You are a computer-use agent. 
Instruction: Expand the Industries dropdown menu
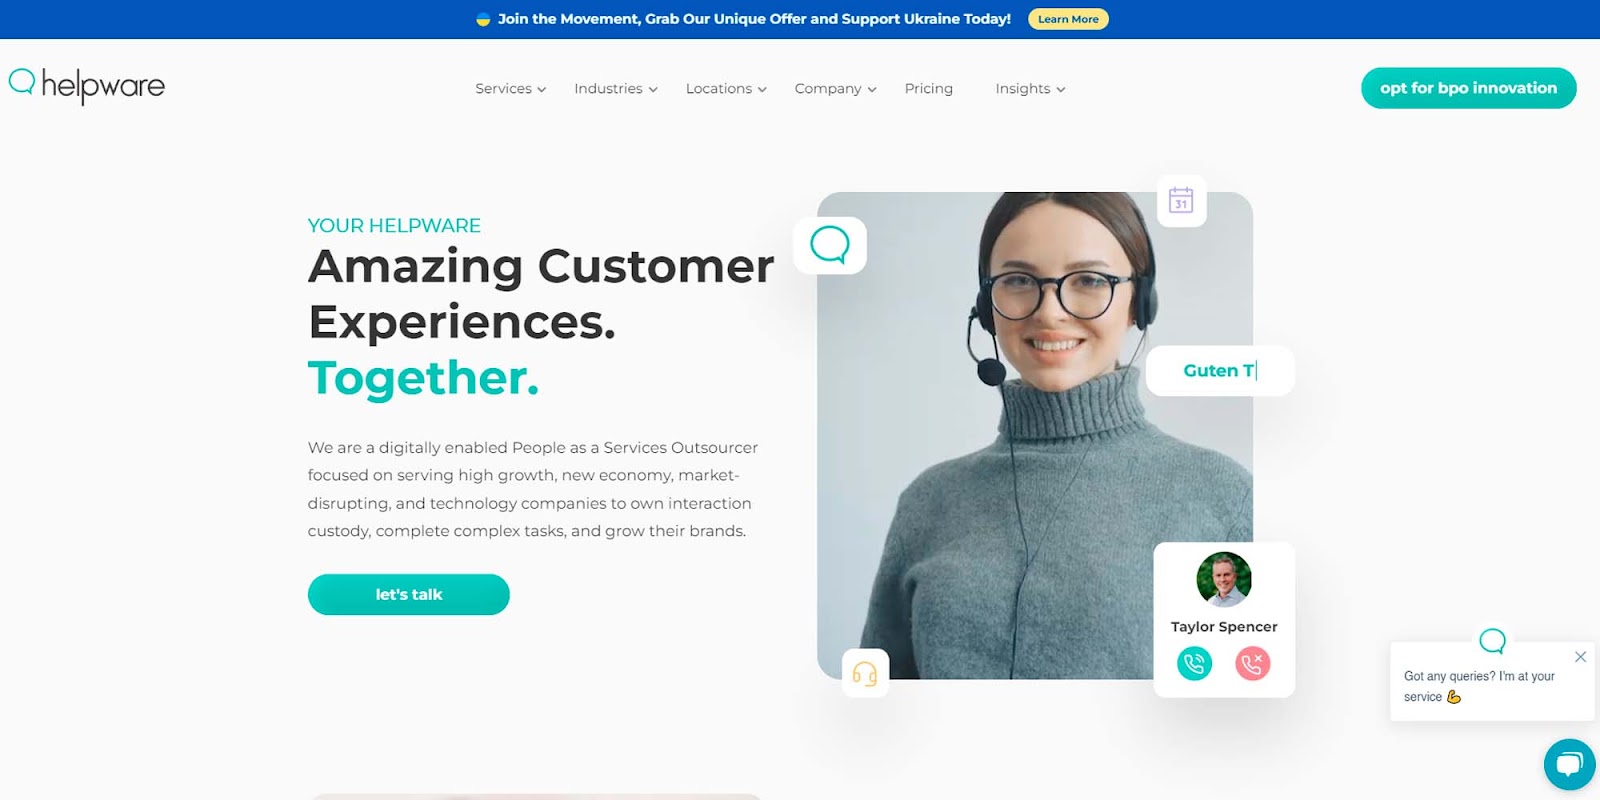tap(615, 89)
